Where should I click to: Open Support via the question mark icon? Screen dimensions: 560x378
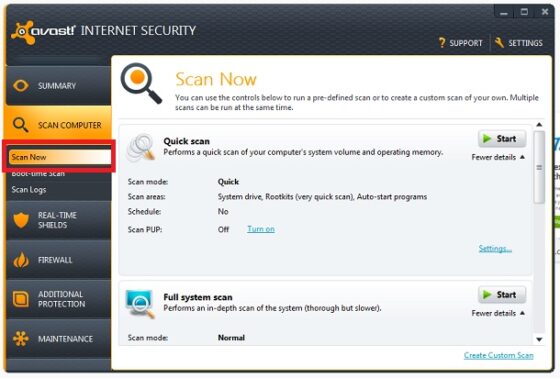pos(442,43)
